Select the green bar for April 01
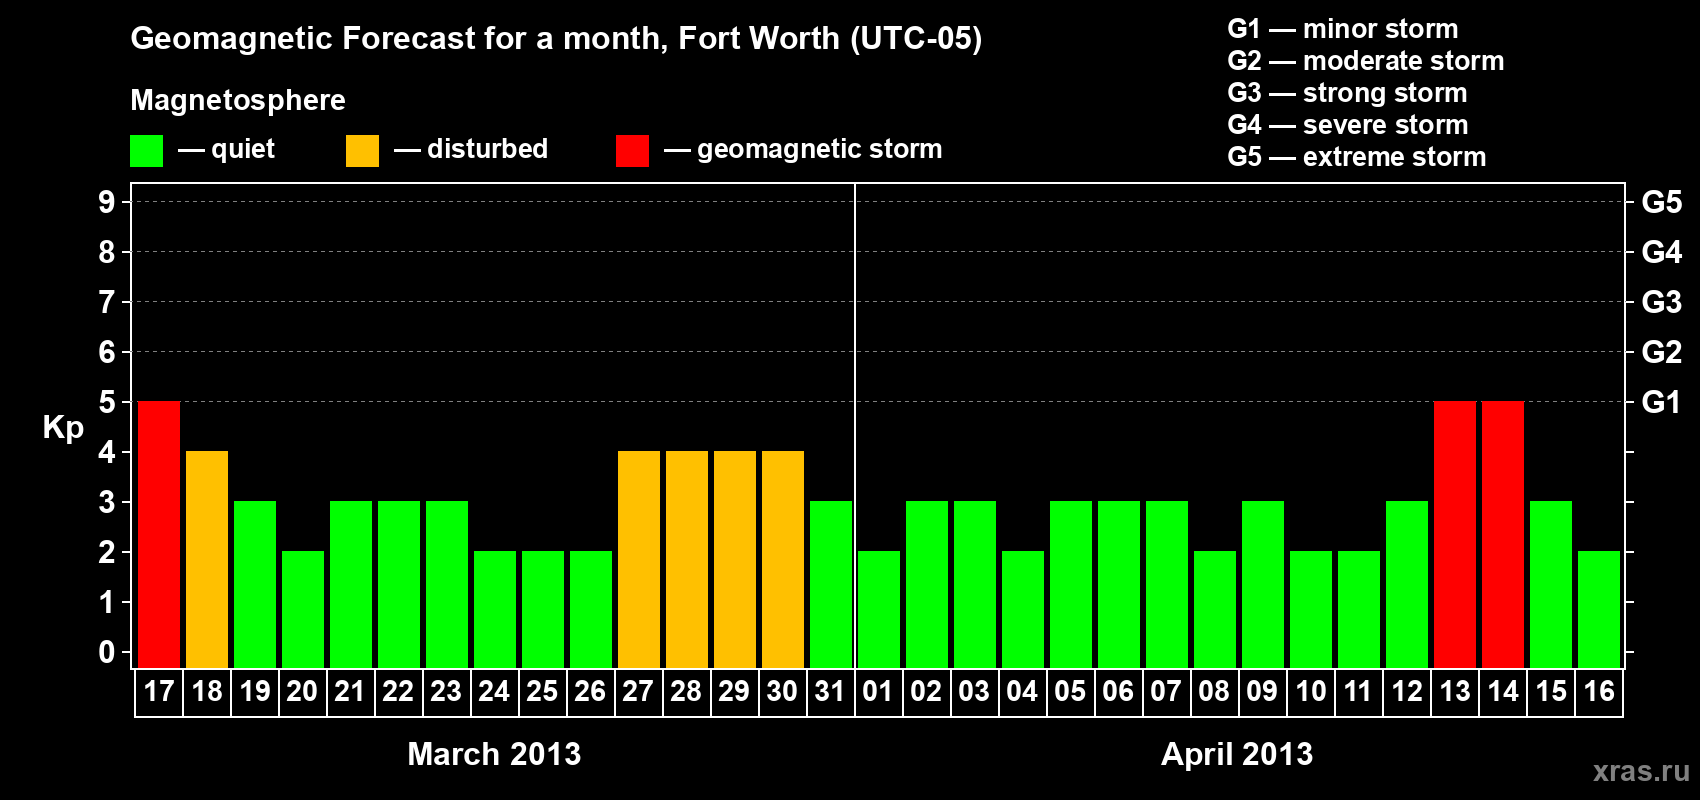Screen dimensions: 1700x800 (879, 609)
